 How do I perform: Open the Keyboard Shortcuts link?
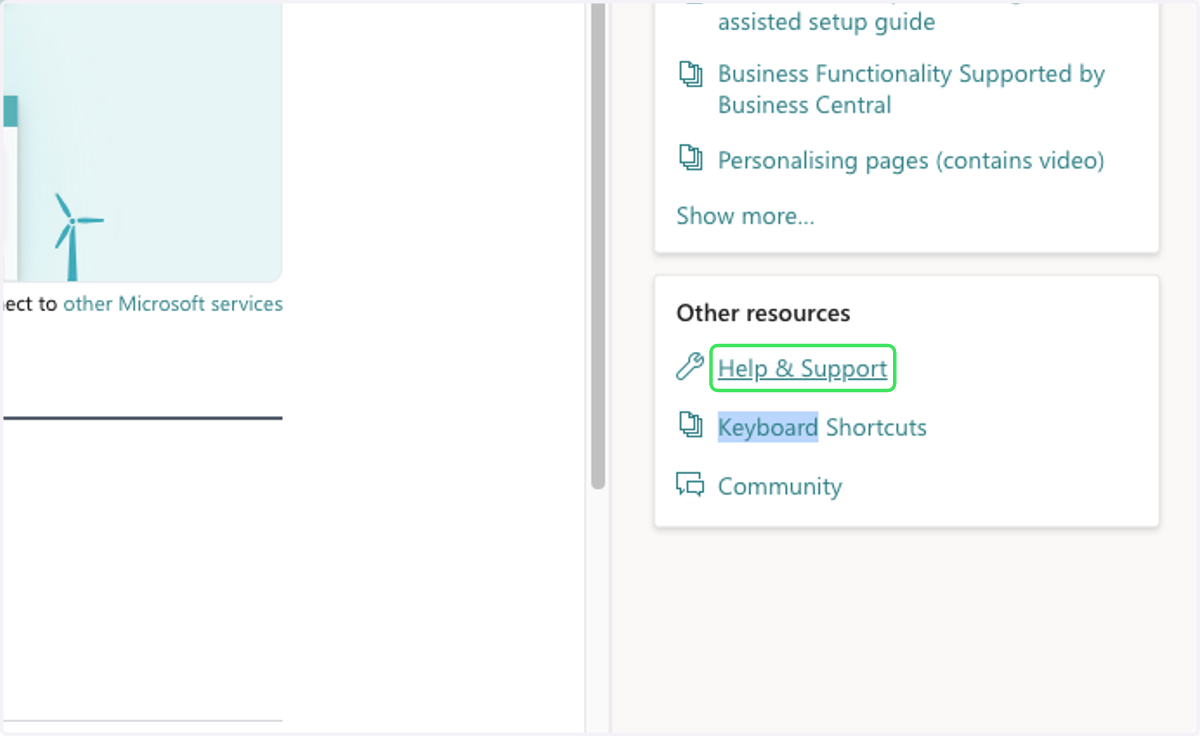tap(822, 427)
